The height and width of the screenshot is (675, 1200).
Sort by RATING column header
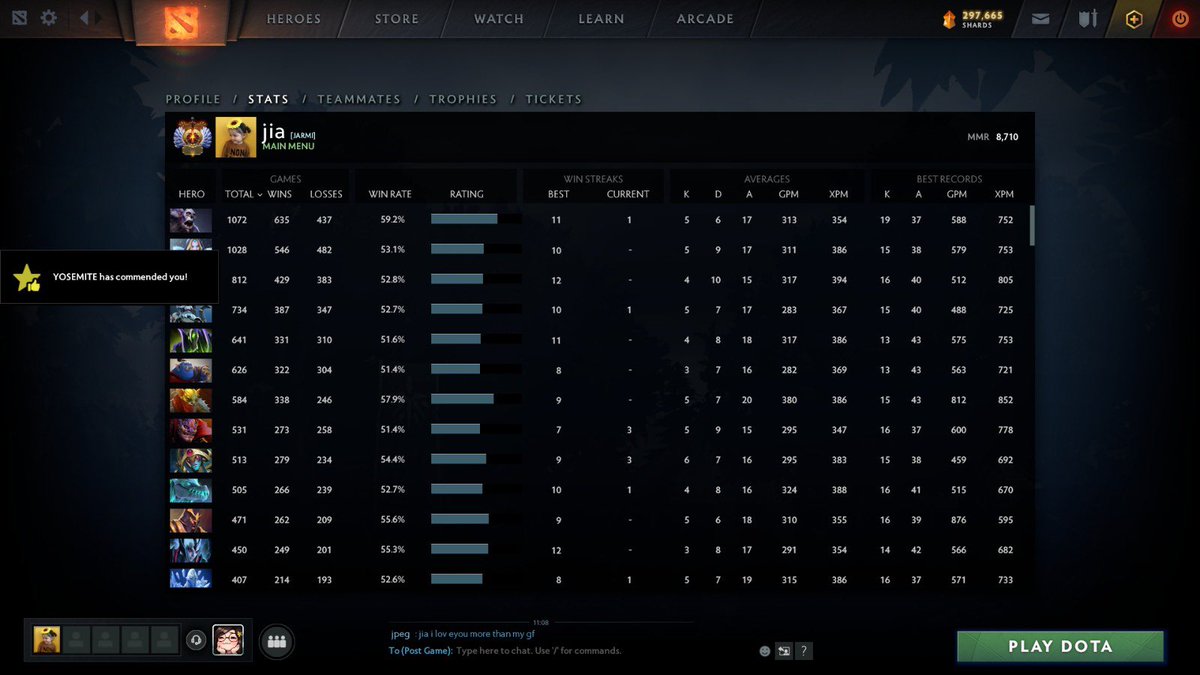click(467, 194)
